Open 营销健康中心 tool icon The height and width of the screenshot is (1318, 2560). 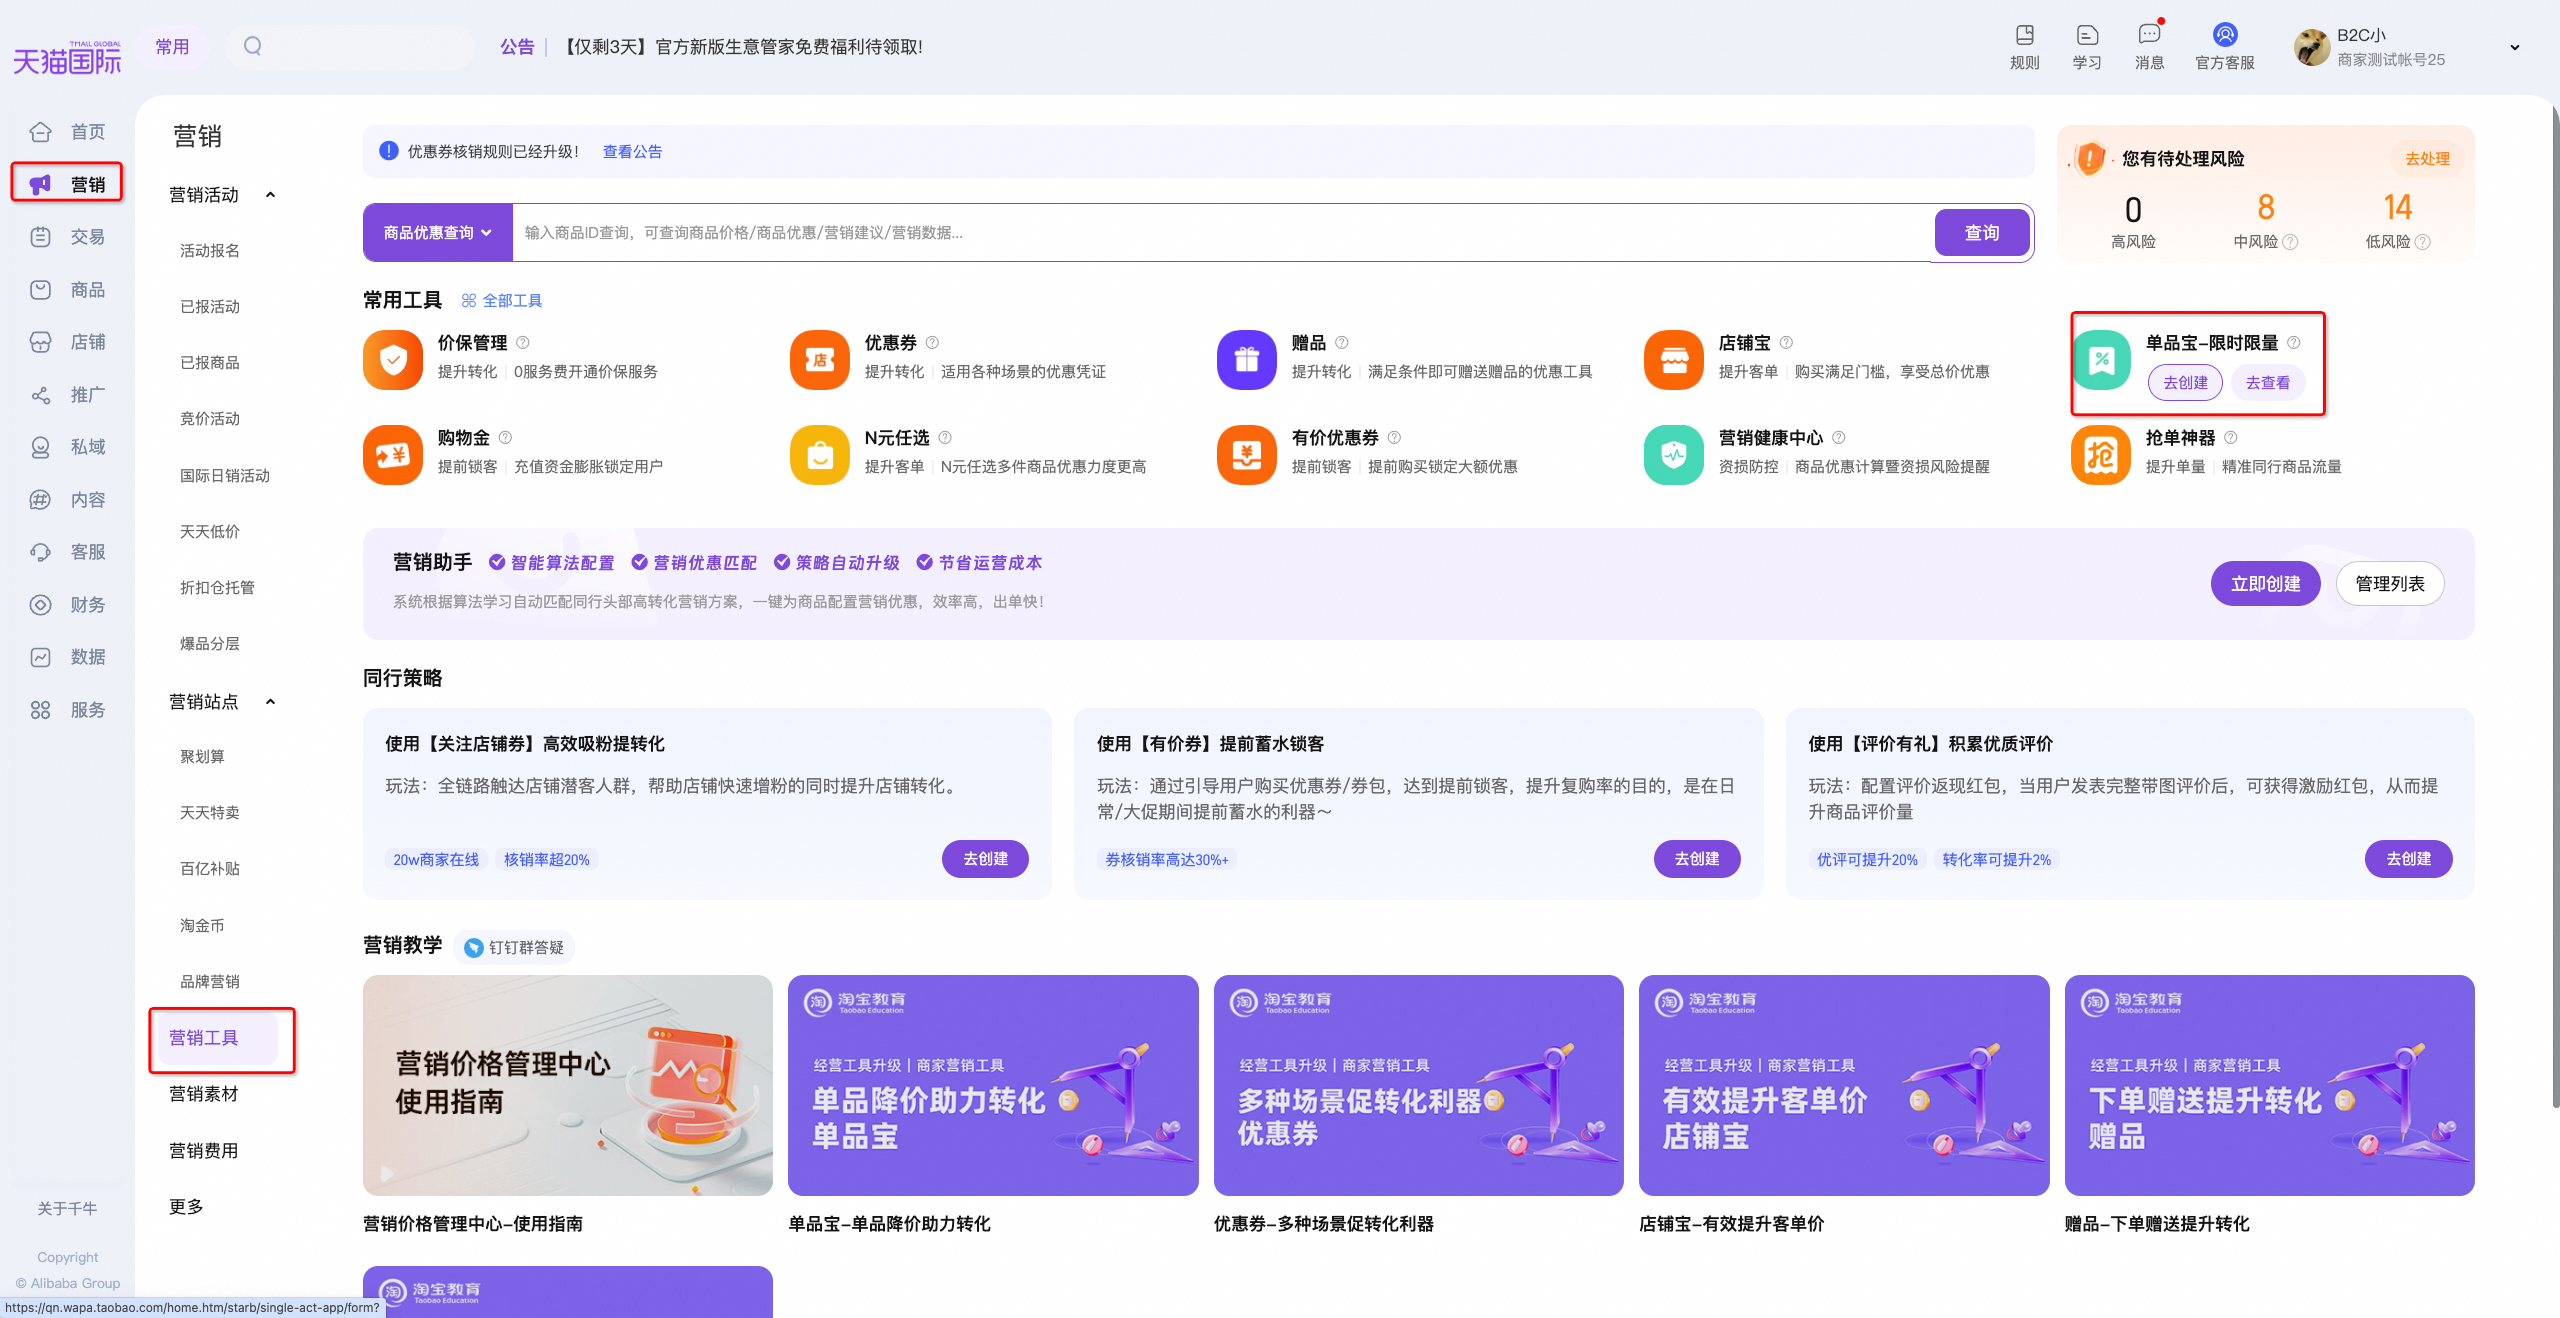[1674, 455]
